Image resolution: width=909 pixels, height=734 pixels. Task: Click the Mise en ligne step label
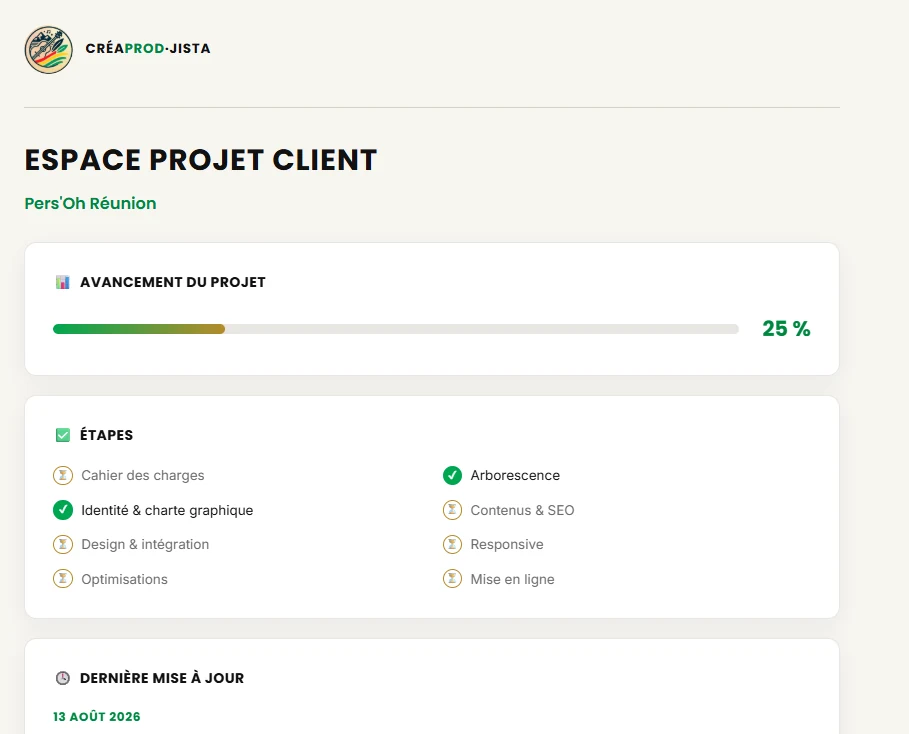[512, 579]
